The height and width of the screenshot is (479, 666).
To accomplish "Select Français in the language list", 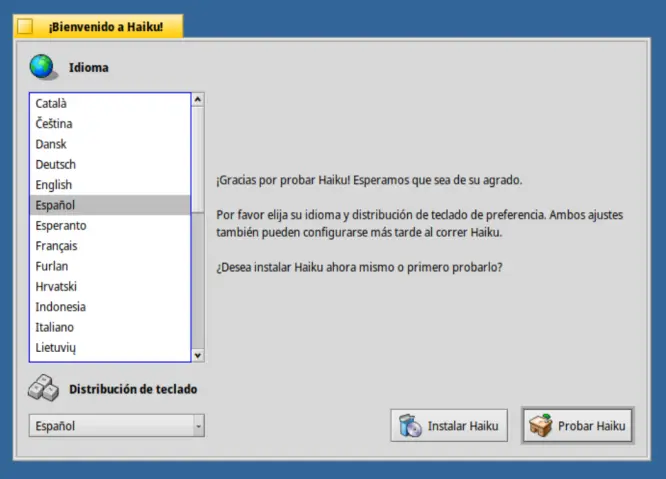I will click(x=110, y=246).
